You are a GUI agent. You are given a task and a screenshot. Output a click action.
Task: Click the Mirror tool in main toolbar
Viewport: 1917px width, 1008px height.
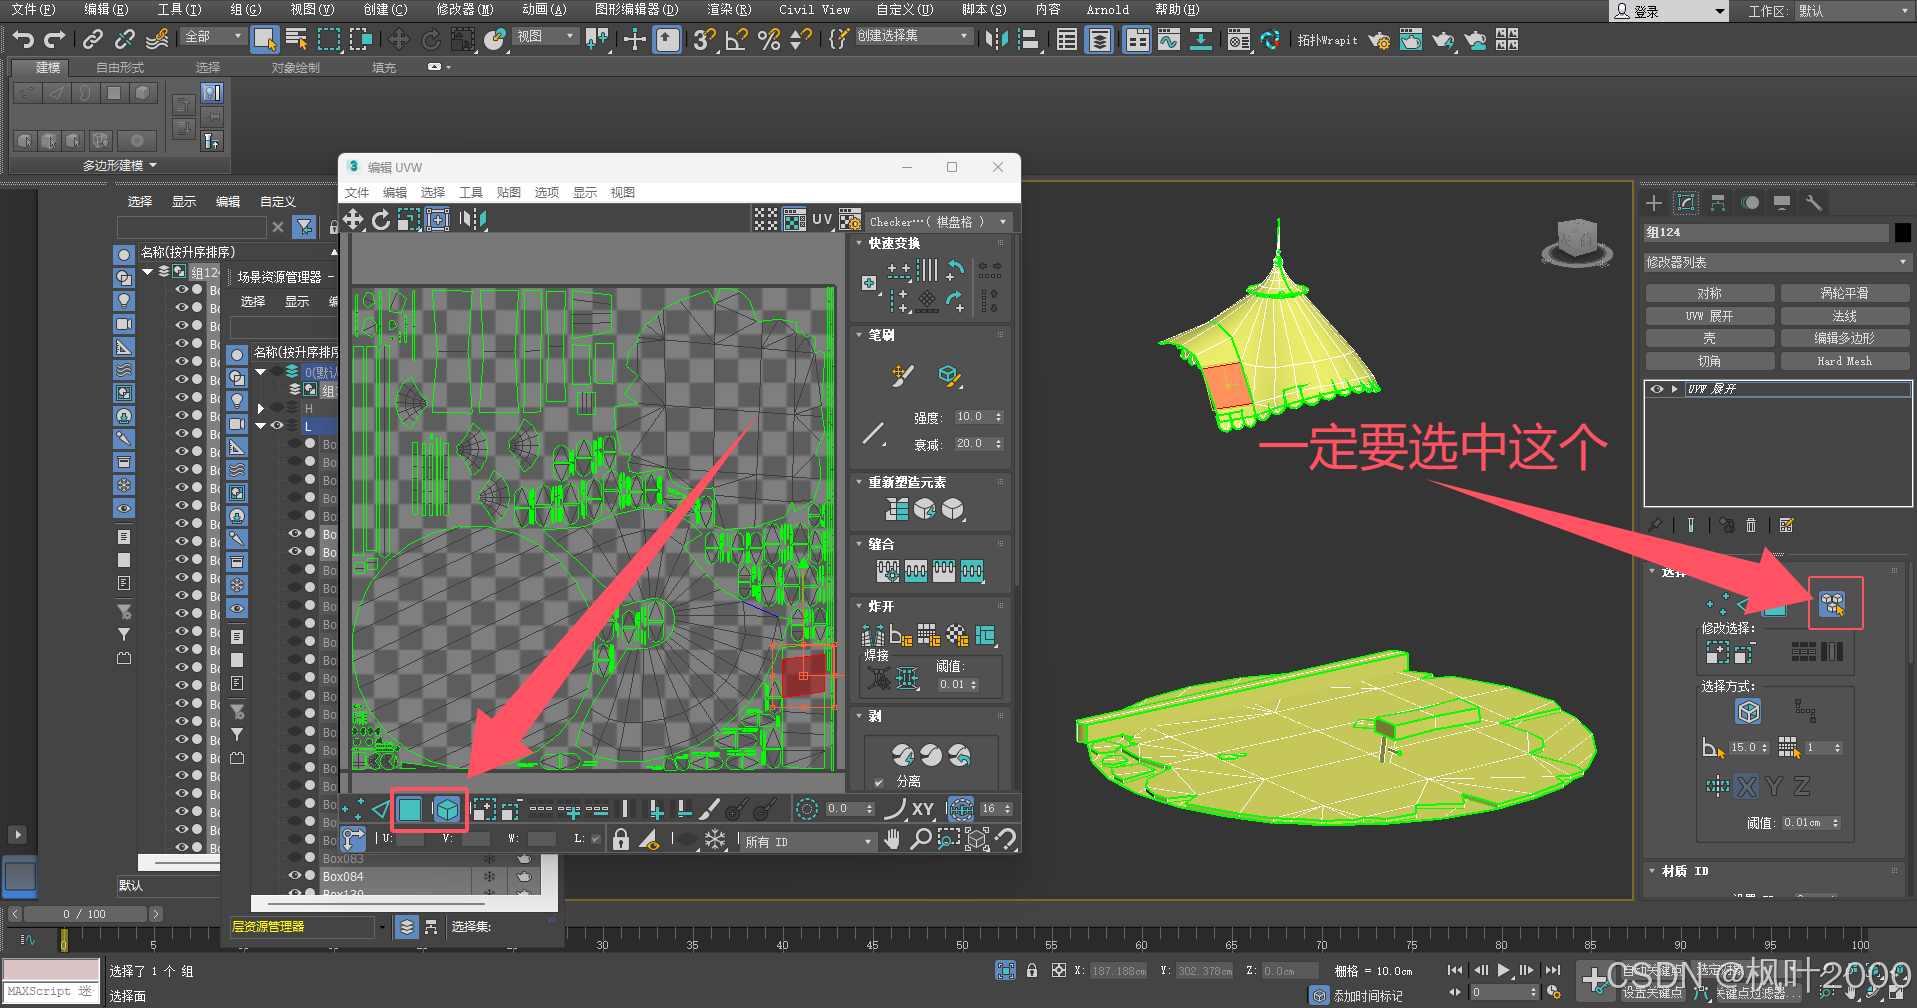click(996, 39)
